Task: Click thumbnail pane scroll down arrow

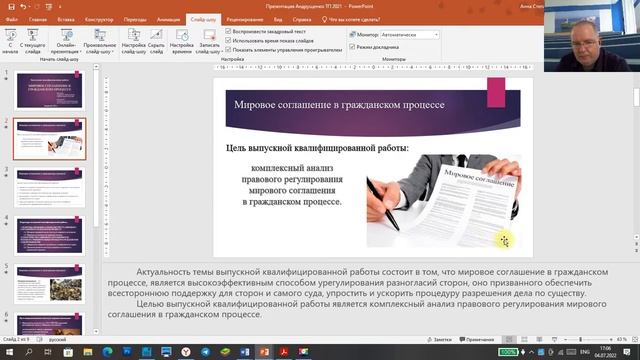Action: (x=96, y=331)
